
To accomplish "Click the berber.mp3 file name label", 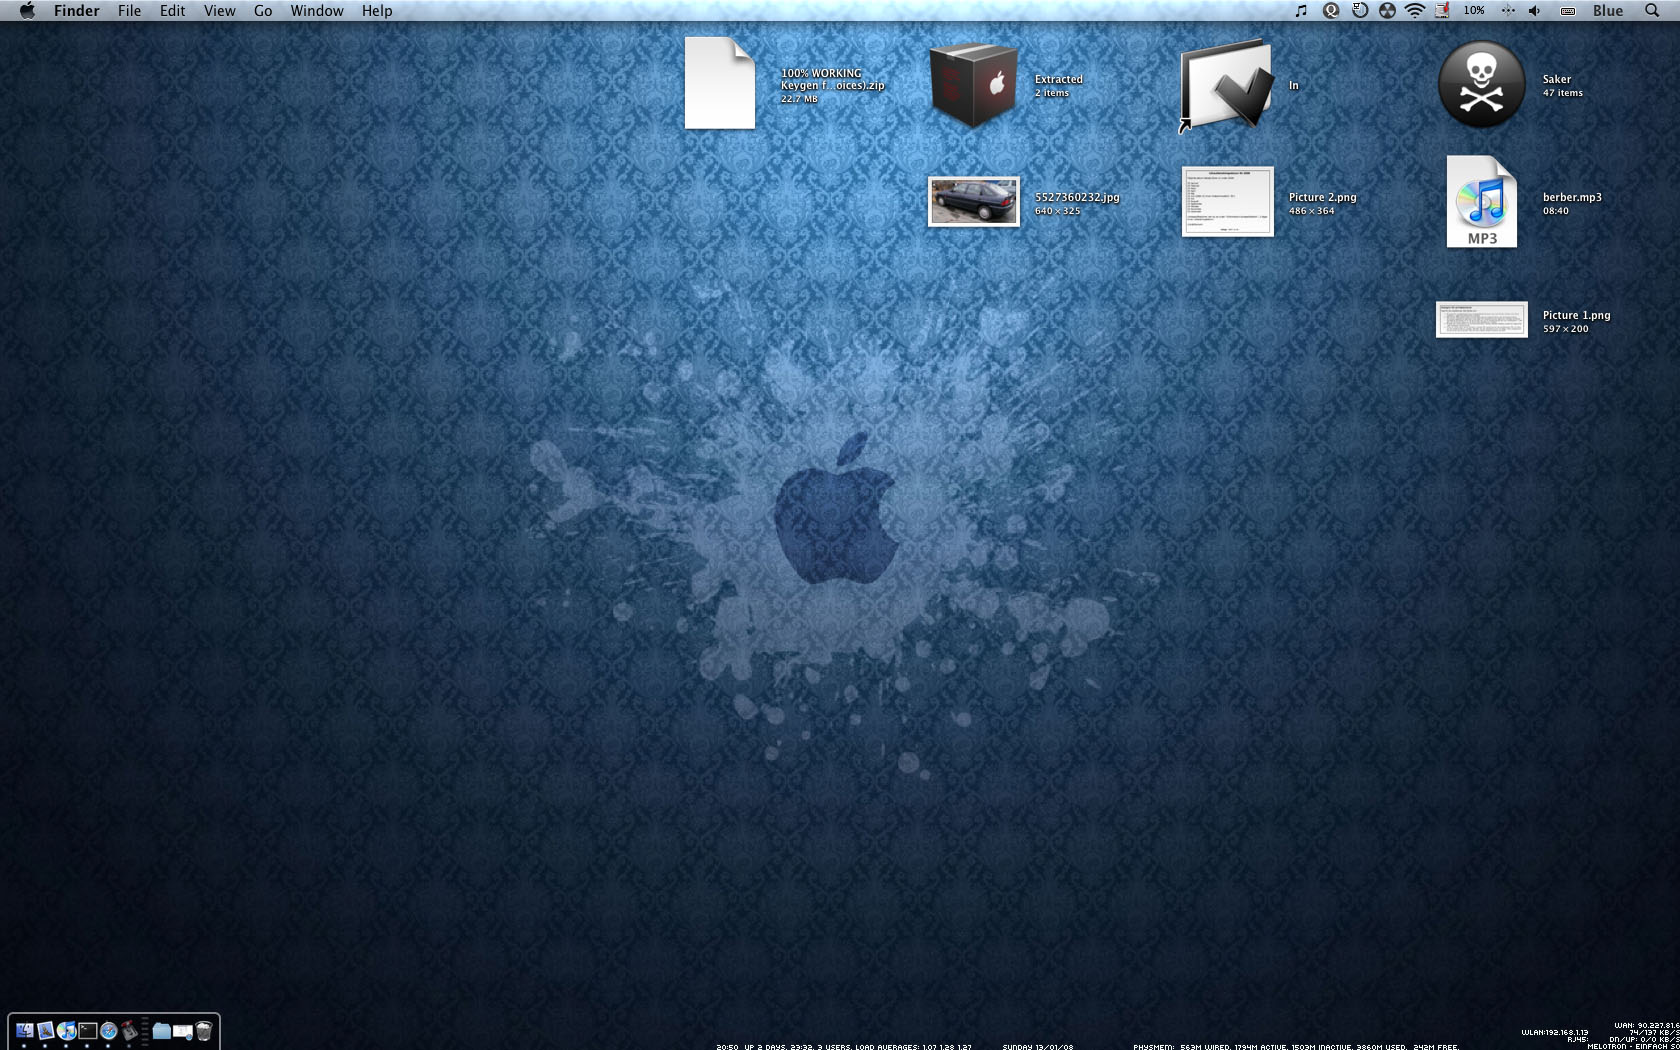I will point(1572,197).
